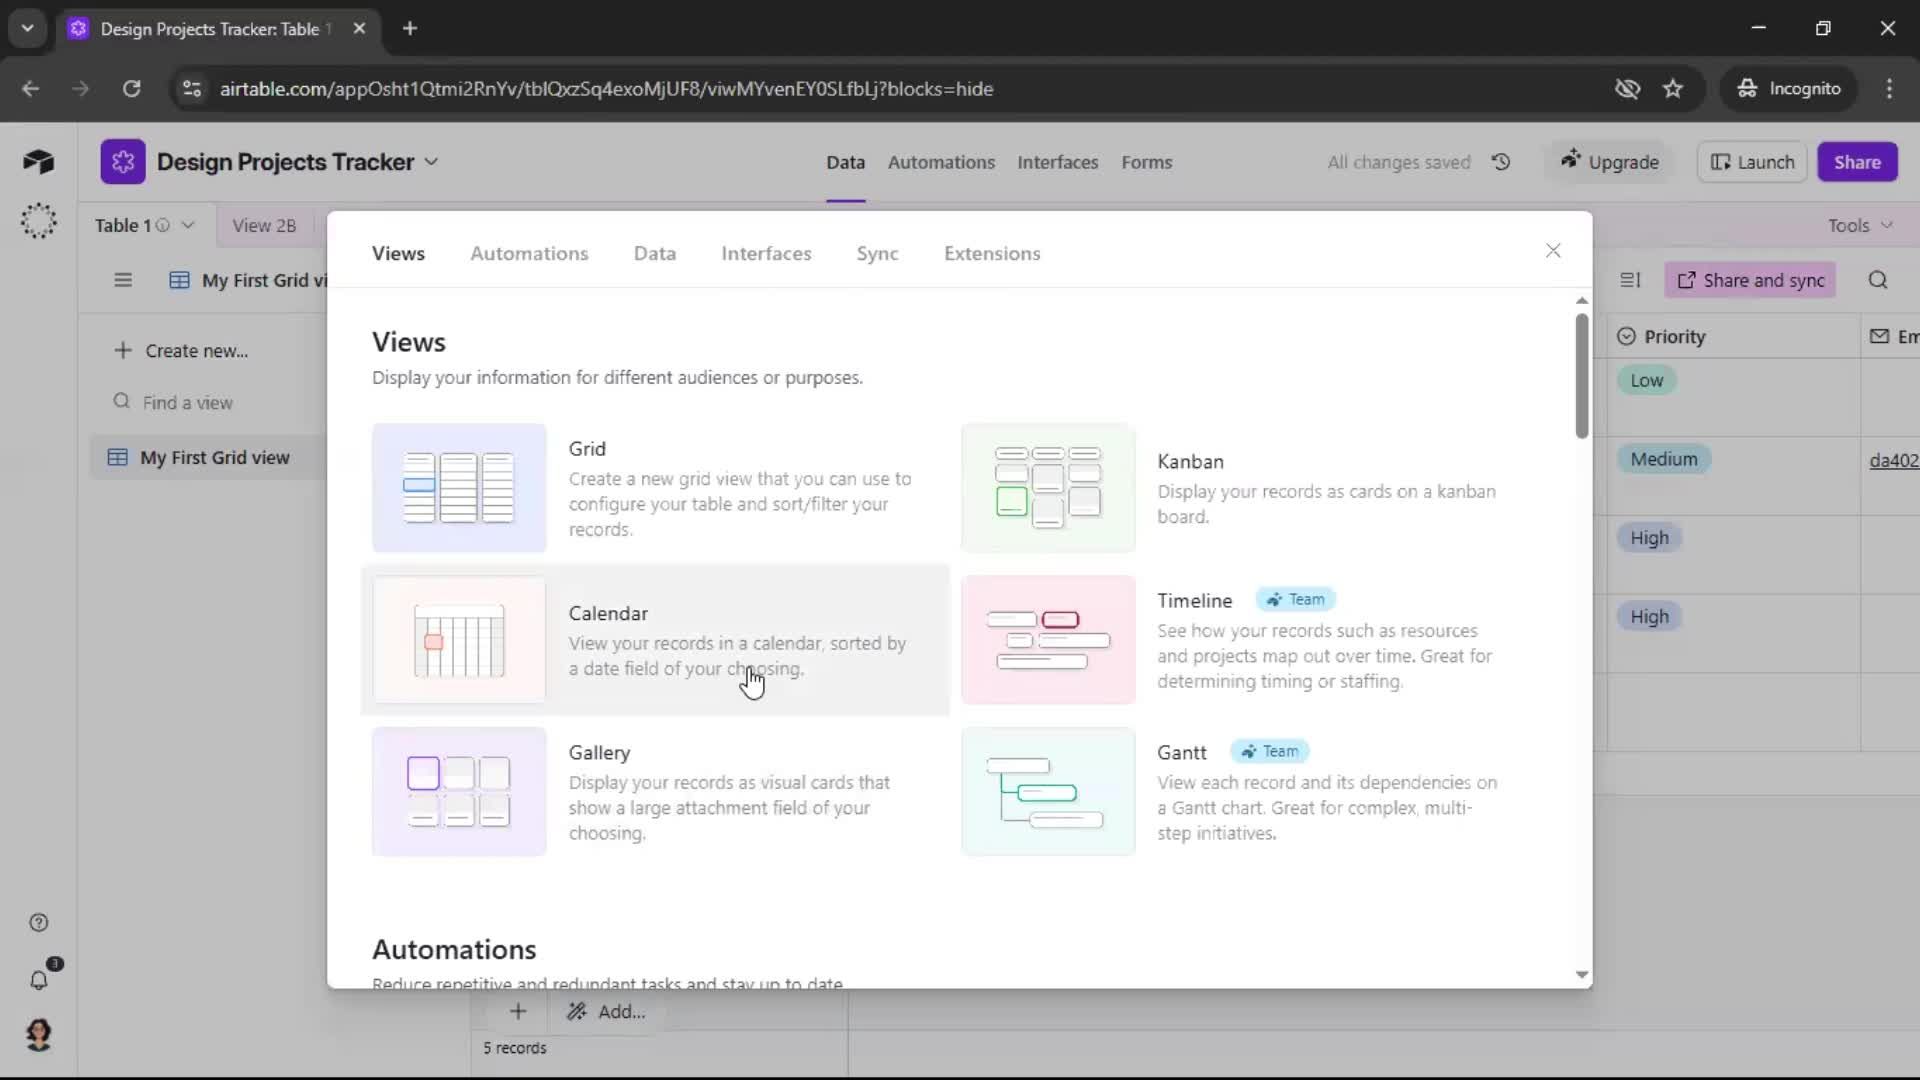
Task: Open notifications bell icon
Action: 39,980
